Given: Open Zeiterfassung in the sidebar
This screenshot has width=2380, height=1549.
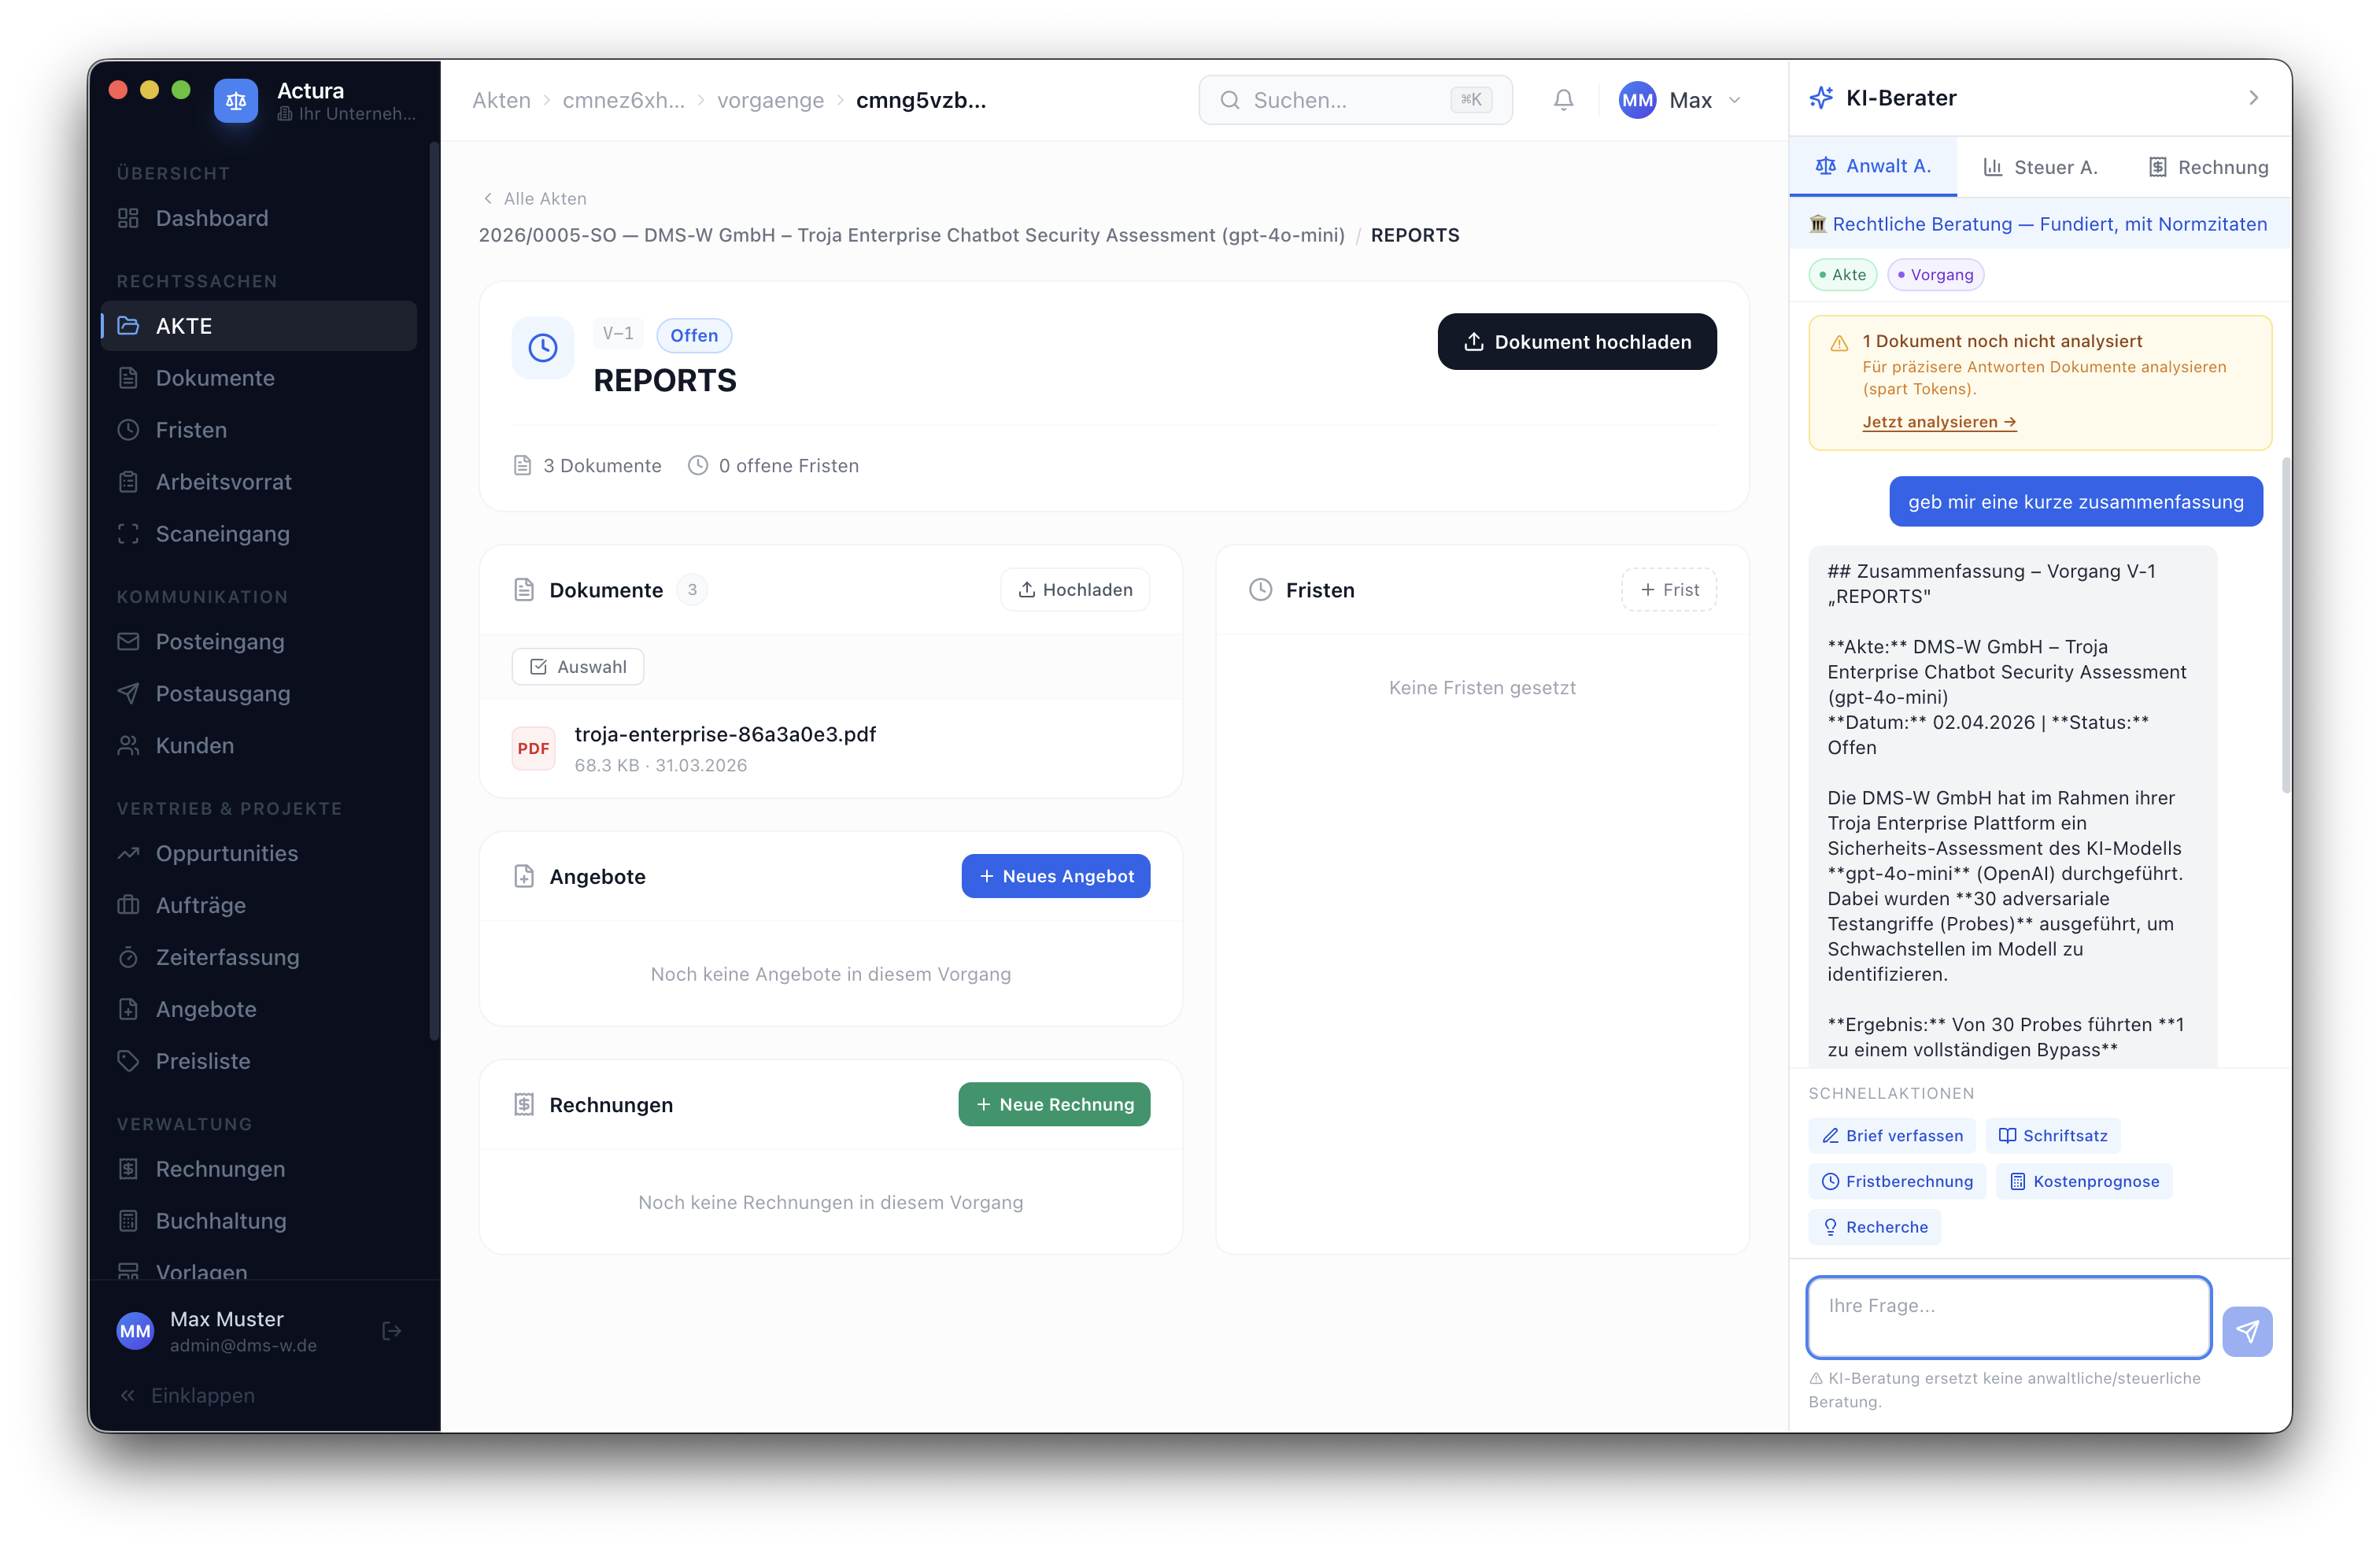Looking at the screenshot, I should 227,957.
